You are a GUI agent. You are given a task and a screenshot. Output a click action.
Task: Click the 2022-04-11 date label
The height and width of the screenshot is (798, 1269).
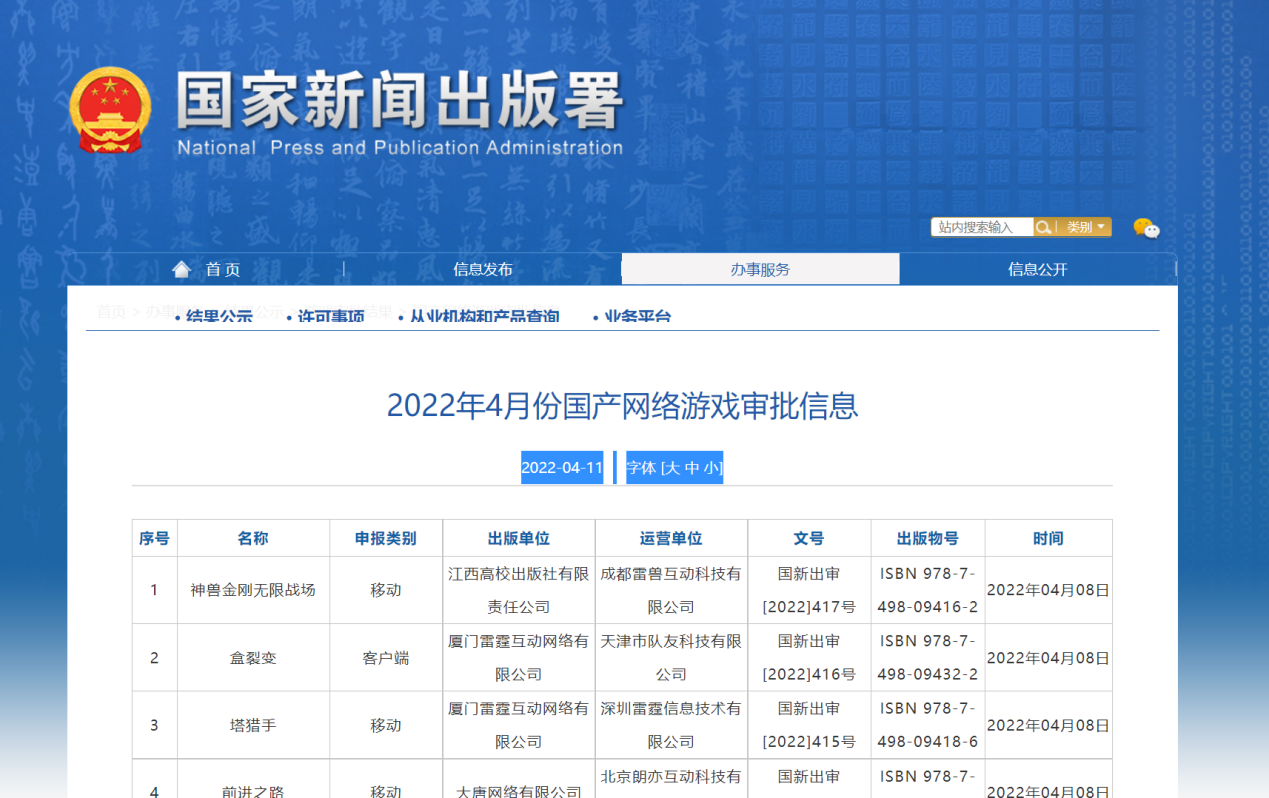pos(561,467)
